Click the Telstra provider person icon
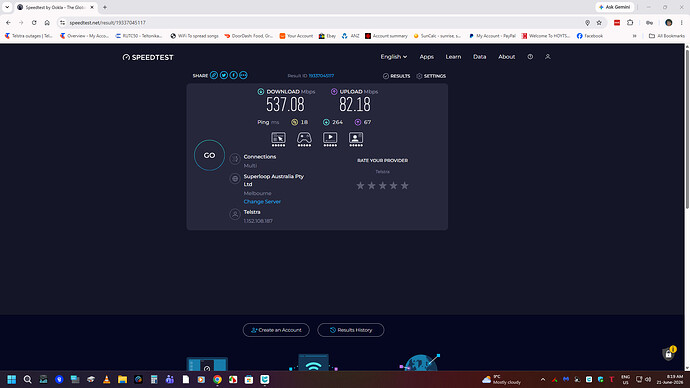 tap(235, 214)
